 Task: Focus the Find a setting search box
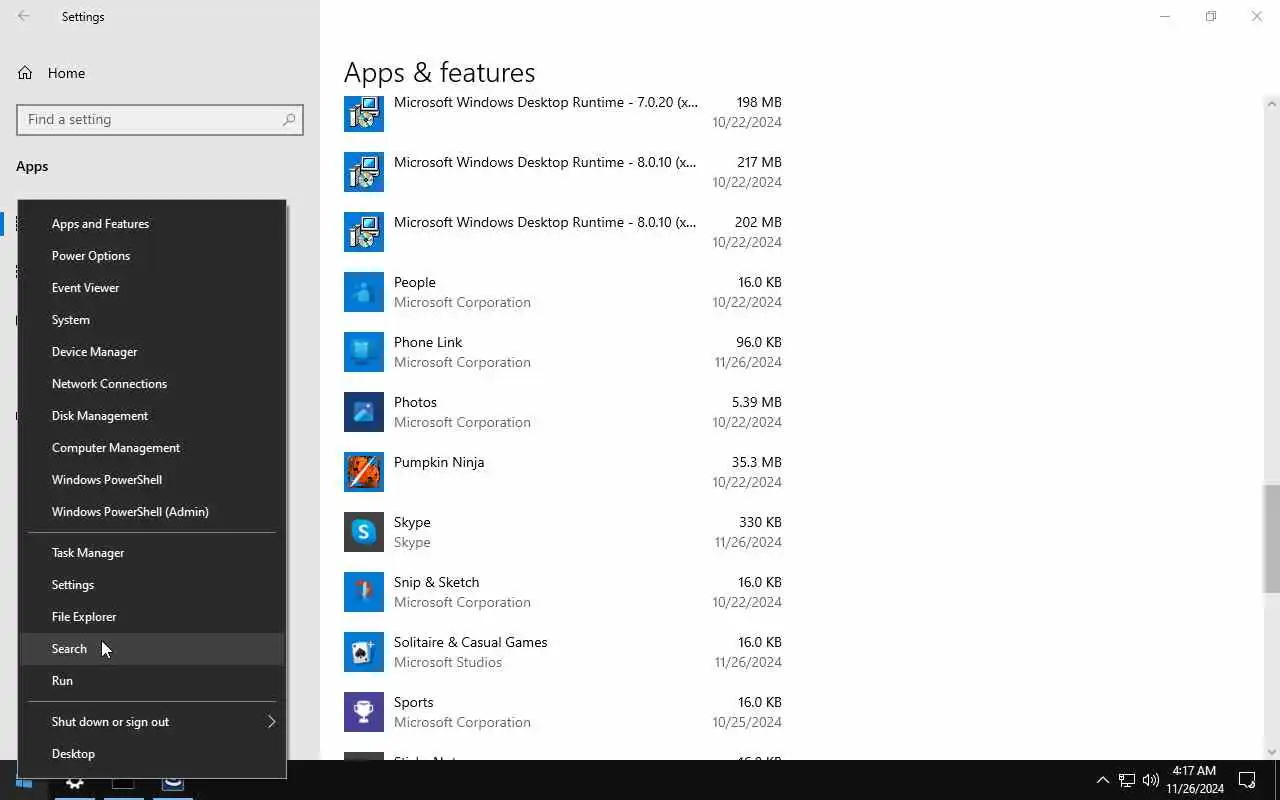(x=160, y=119)
